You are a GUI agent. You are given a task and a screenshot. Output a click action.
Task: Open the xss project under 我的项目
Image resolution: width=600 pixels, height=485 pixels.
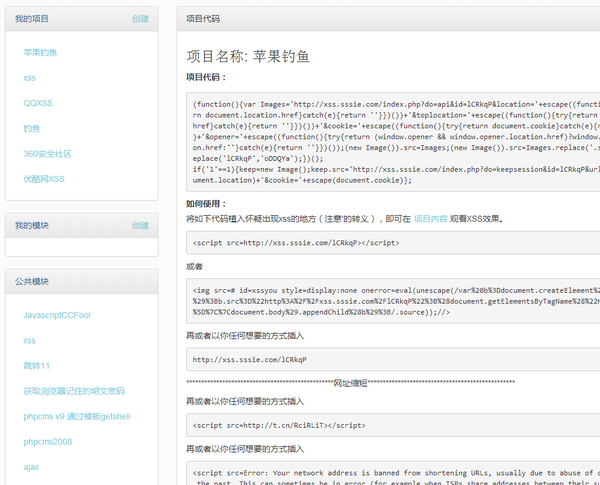[29, 78]
